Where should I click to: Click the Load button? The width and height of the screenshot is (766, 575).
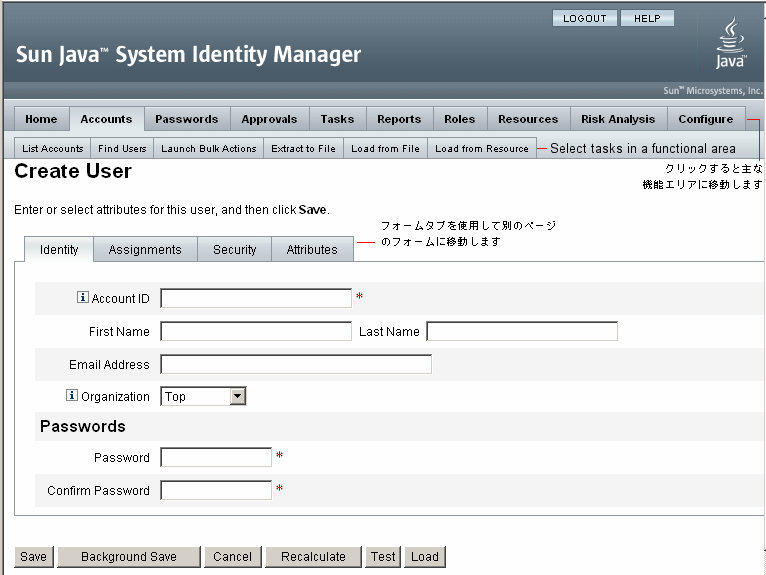425,556
